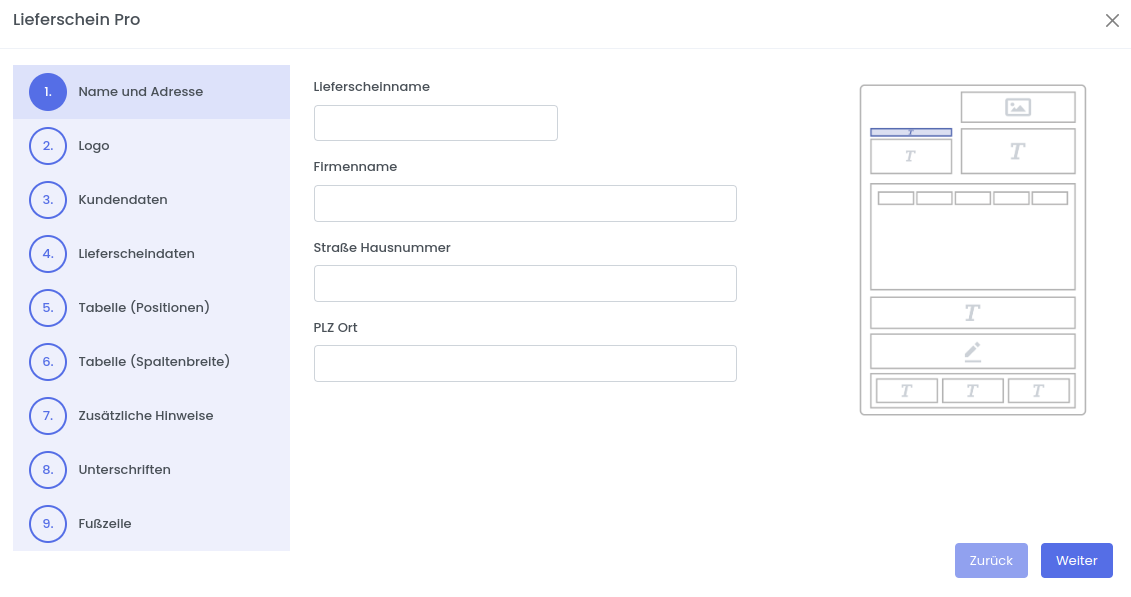Open the Zusätzliche Hinweise step
This screenshot has height=597, width=1131.
146,416
